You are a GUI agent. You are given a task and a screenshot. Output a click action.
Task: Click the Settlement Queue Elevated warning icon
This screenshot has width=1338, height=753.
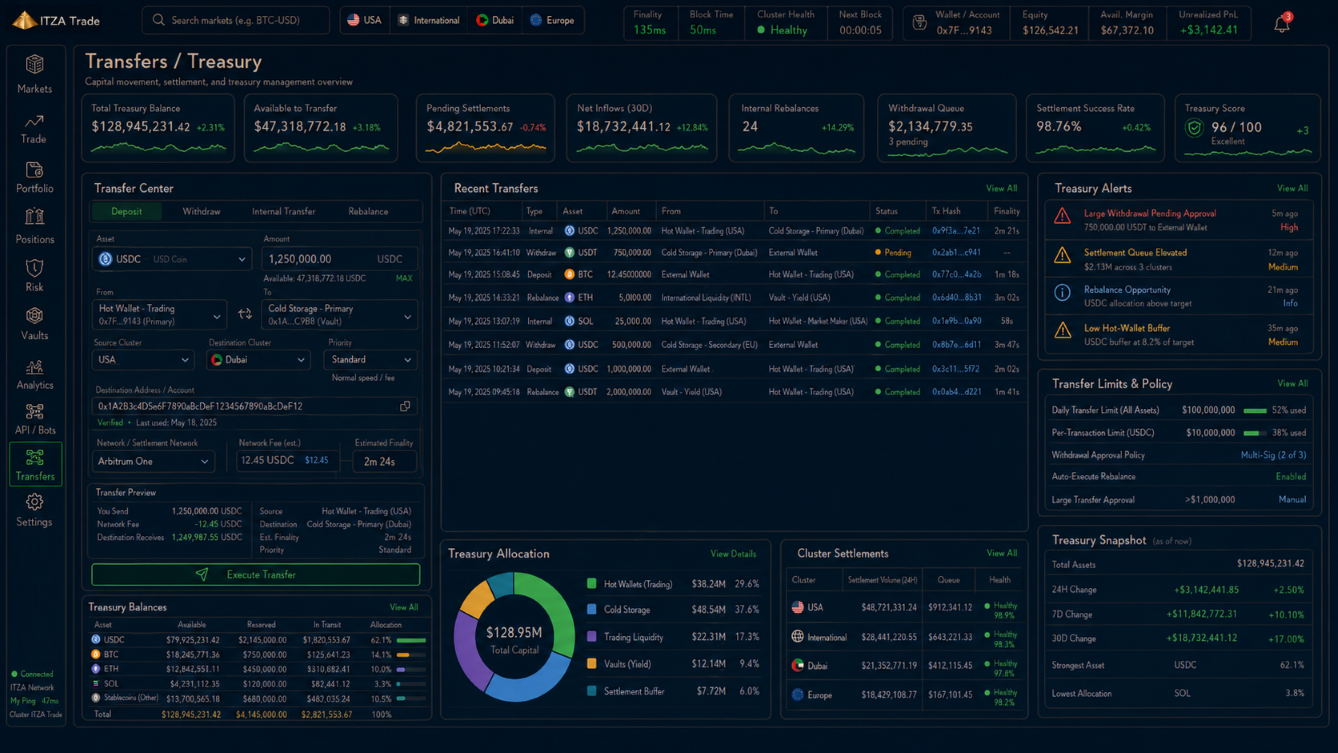coord(1062,256)
